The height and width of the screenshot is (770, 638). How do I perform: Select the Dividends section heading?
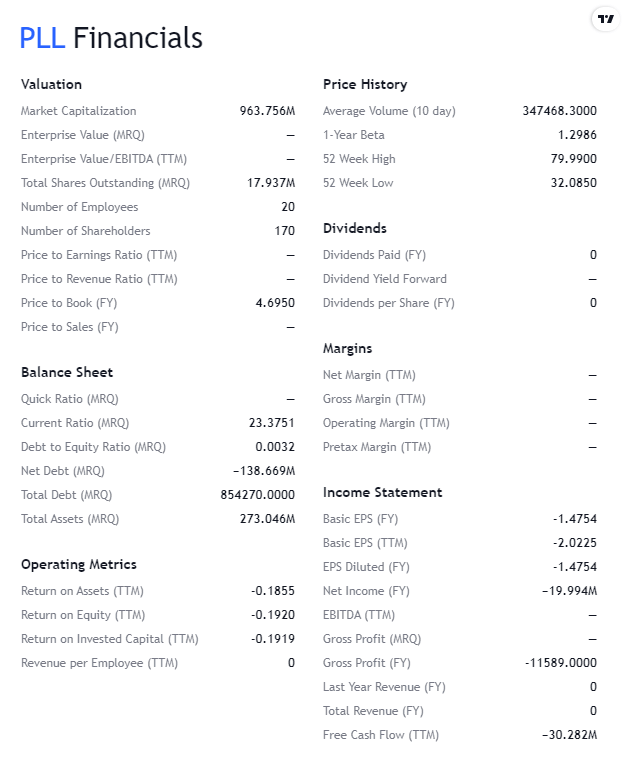click(x=355, y=228)
